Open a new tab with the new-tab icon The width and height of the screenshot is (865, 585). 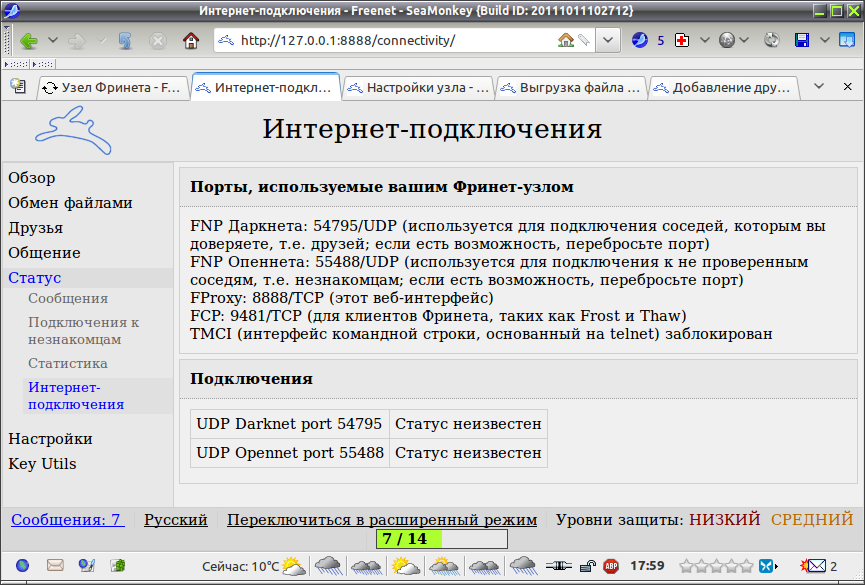(x=18, y=86)
